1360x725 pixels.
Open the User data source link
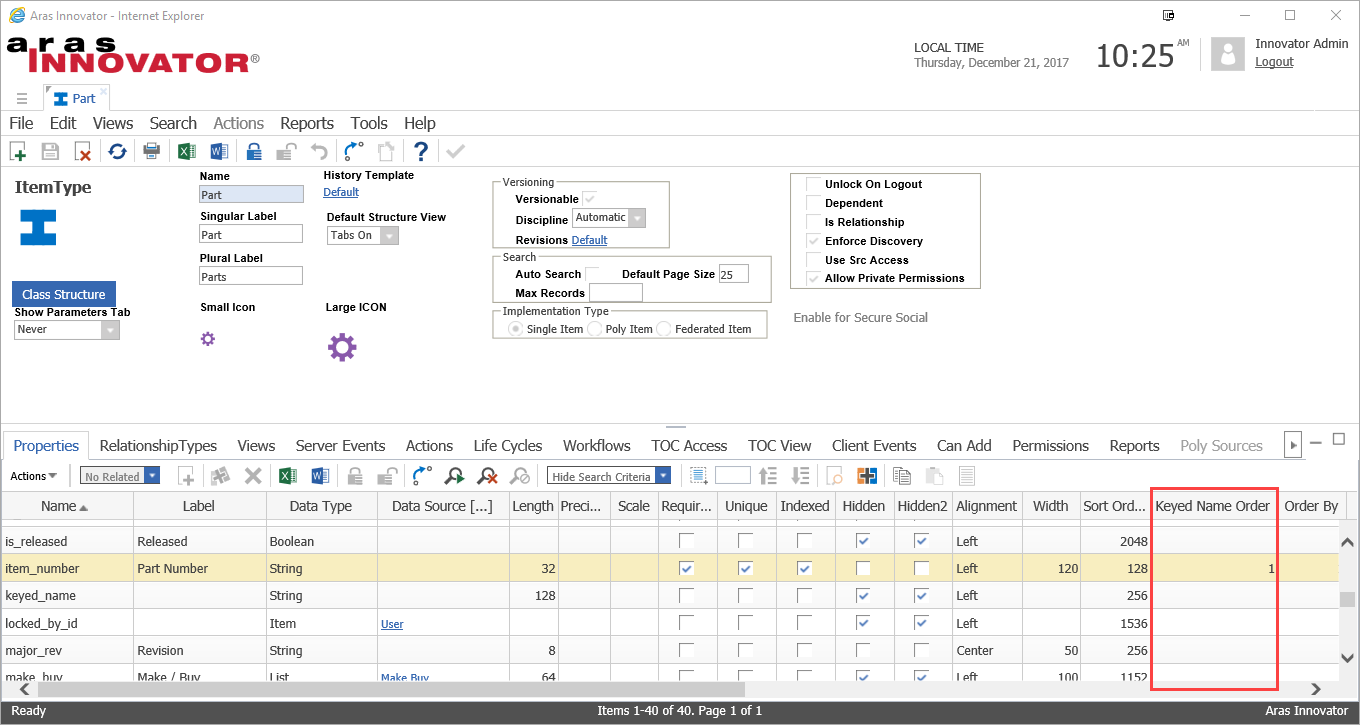pyautogui.click(x=392, y=623)
